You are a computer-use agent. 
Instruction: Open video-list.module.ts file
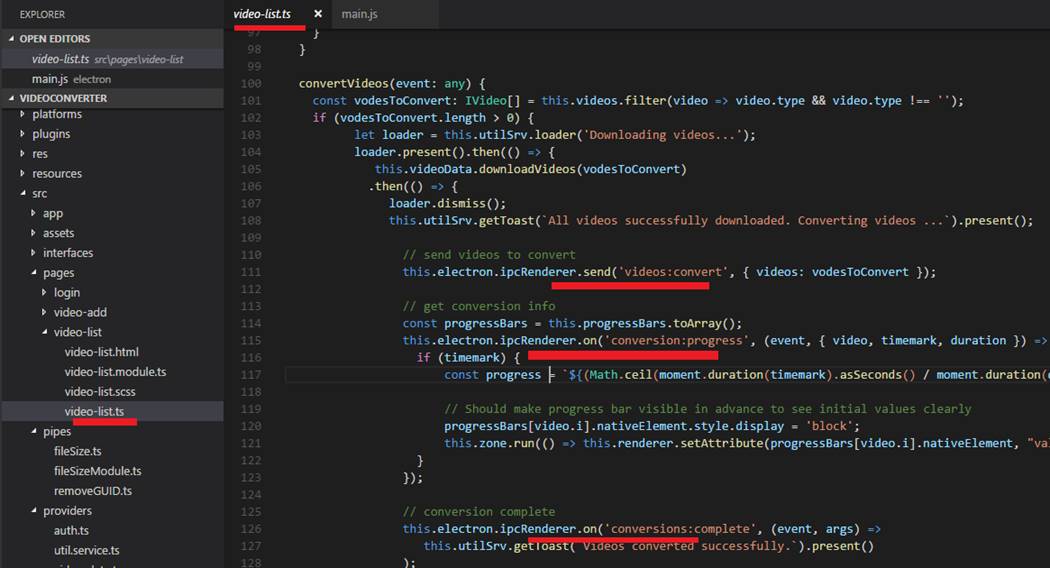[x=115, y=372]
